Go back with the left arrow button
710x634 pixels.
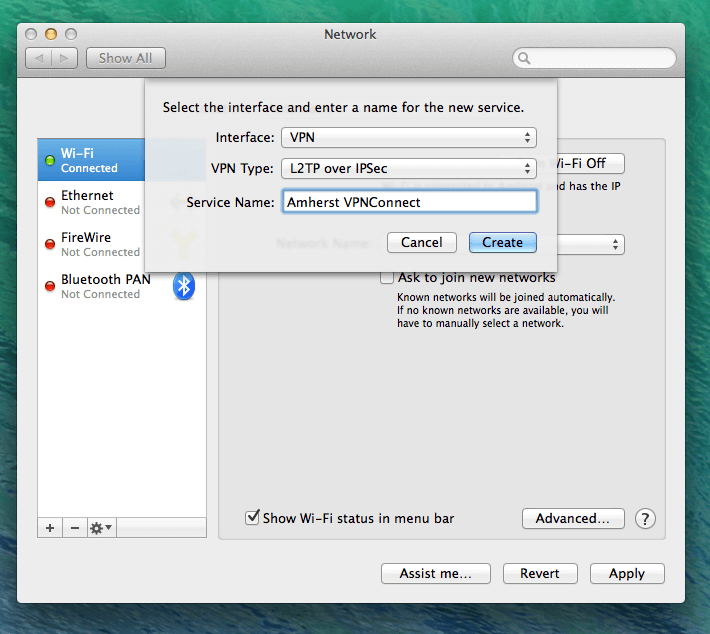pos(39,58)
